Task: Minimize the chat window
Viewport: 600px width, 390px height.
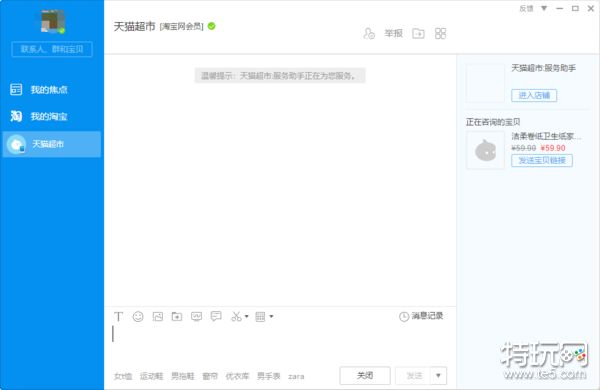Action: tap(559, 8)
